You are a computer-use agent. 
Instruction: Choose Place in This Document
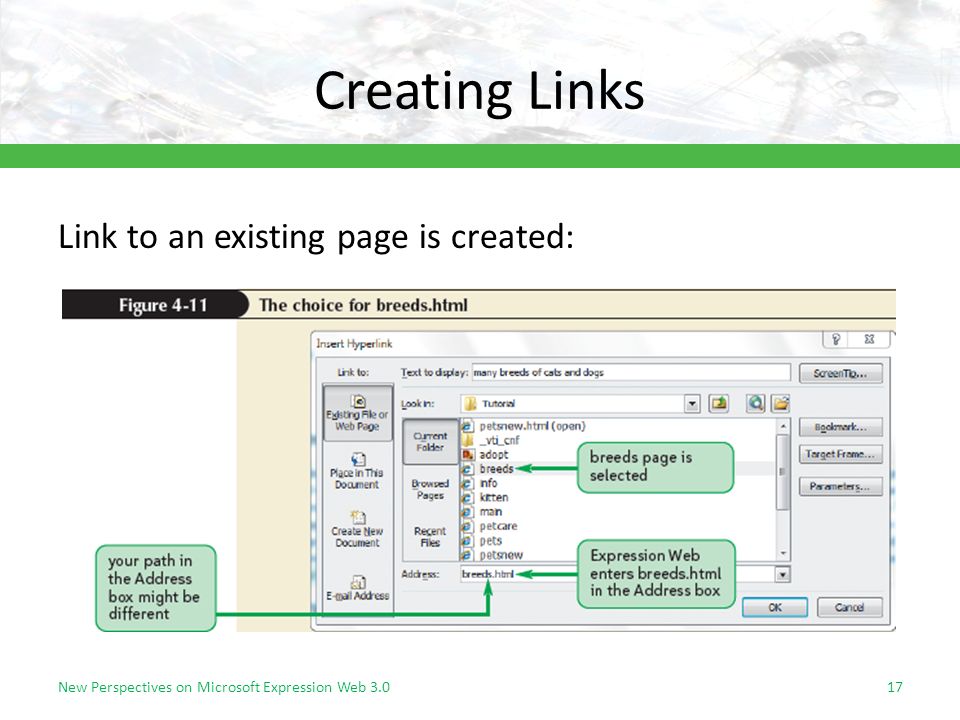(x=357, y=471)
